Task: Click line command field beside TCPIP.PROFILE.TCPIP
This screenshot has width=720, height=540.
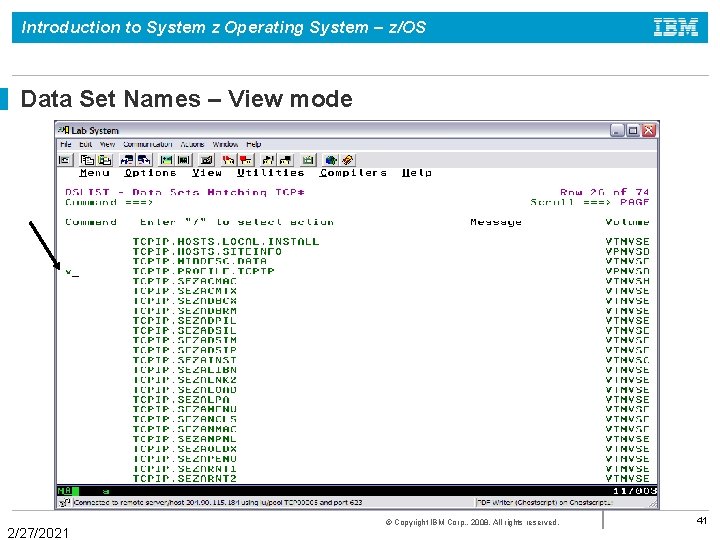Action: pos(94,272)
